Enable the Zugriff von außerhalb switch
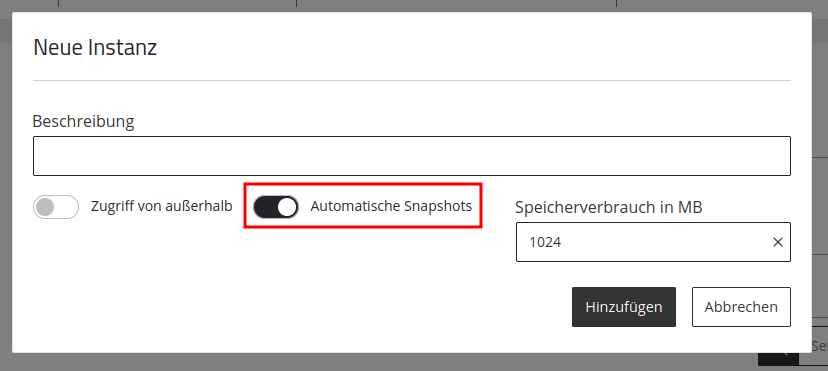This screenshot has width=828, height=371. [x=56, y=207]
